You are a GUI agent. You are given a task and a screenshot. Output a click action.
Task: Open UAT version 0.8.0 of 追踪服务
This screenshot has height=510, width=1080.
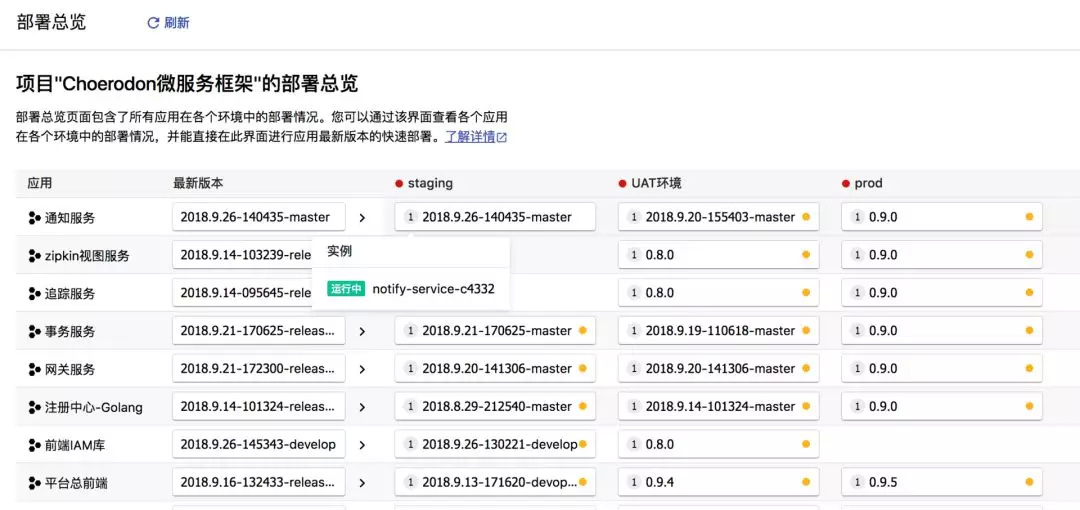[718, 292]
